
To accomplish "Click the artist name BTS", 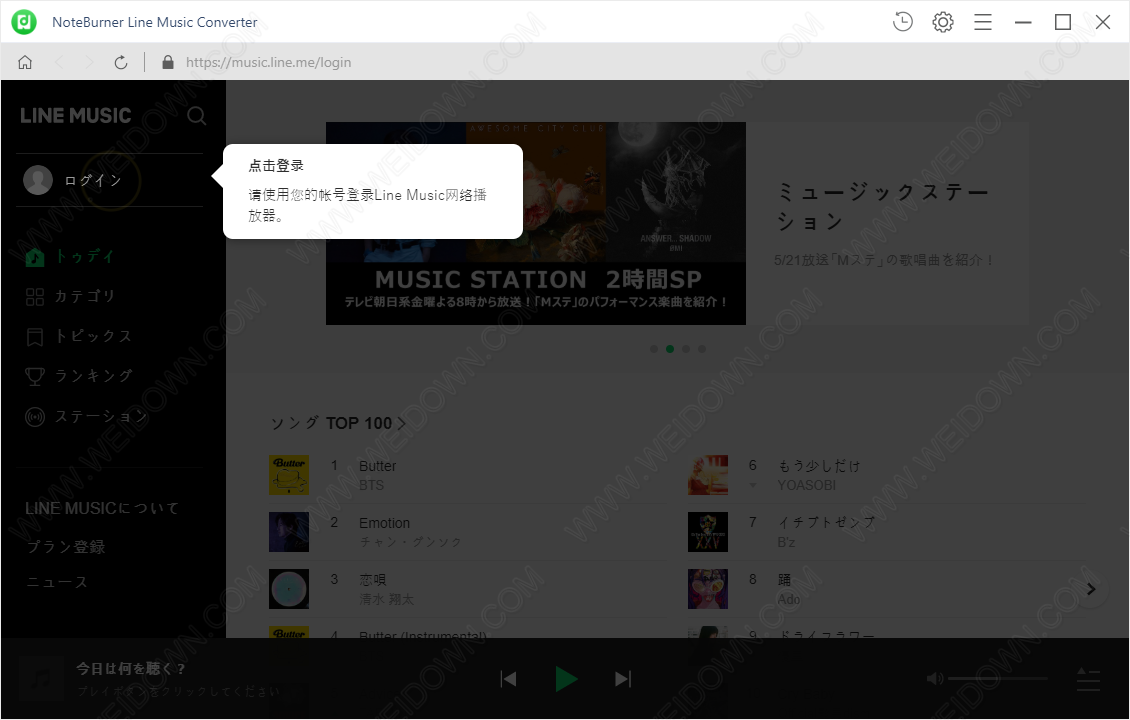I will point(371,485).
